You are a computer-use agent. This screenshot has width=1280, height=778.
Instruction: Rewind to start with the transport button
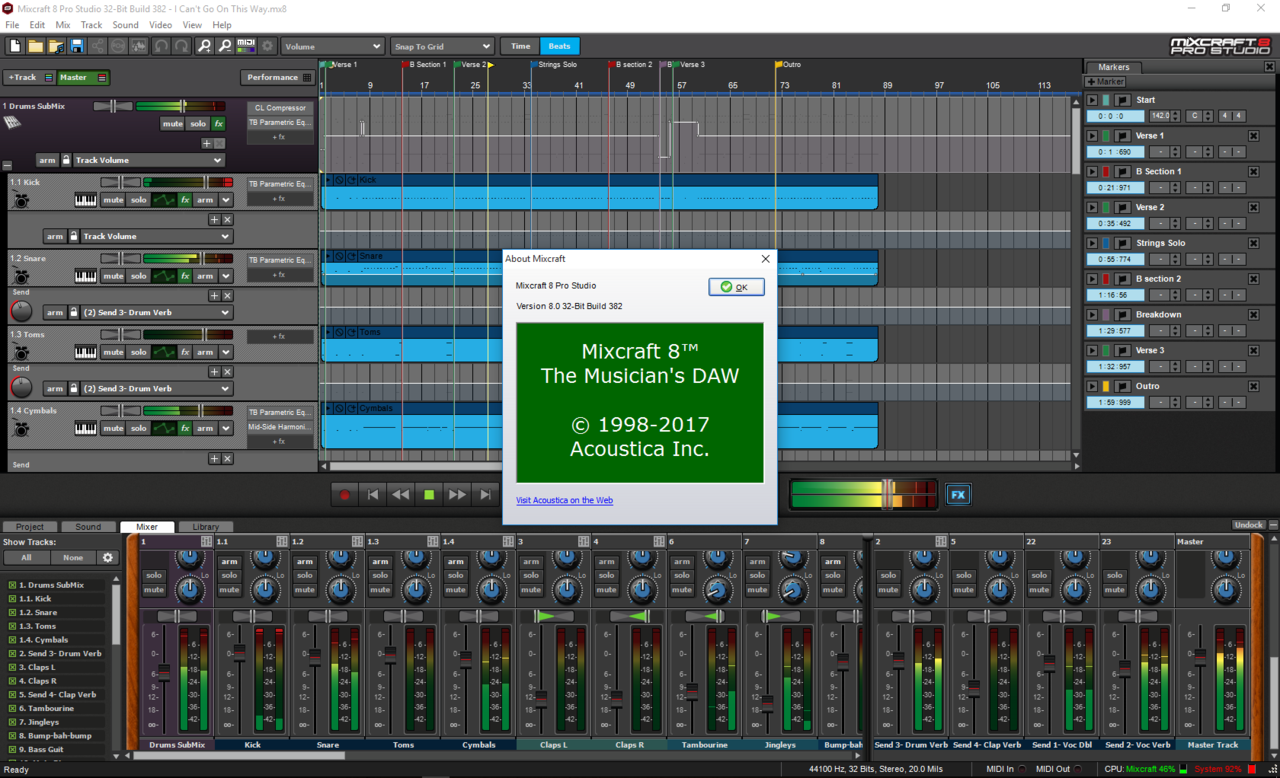[373, 494]
